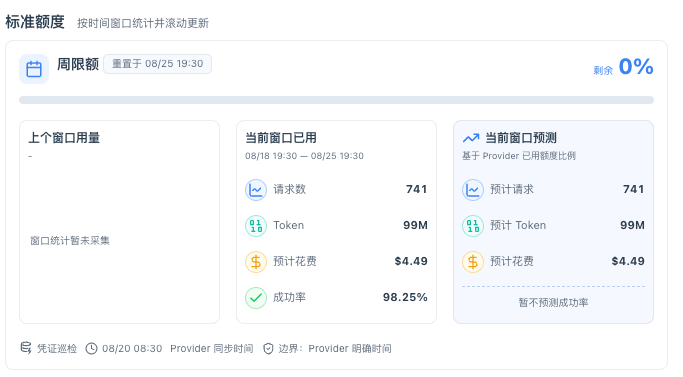
Task: Click the 741 value beside 请求数
Action: (416, 189)
